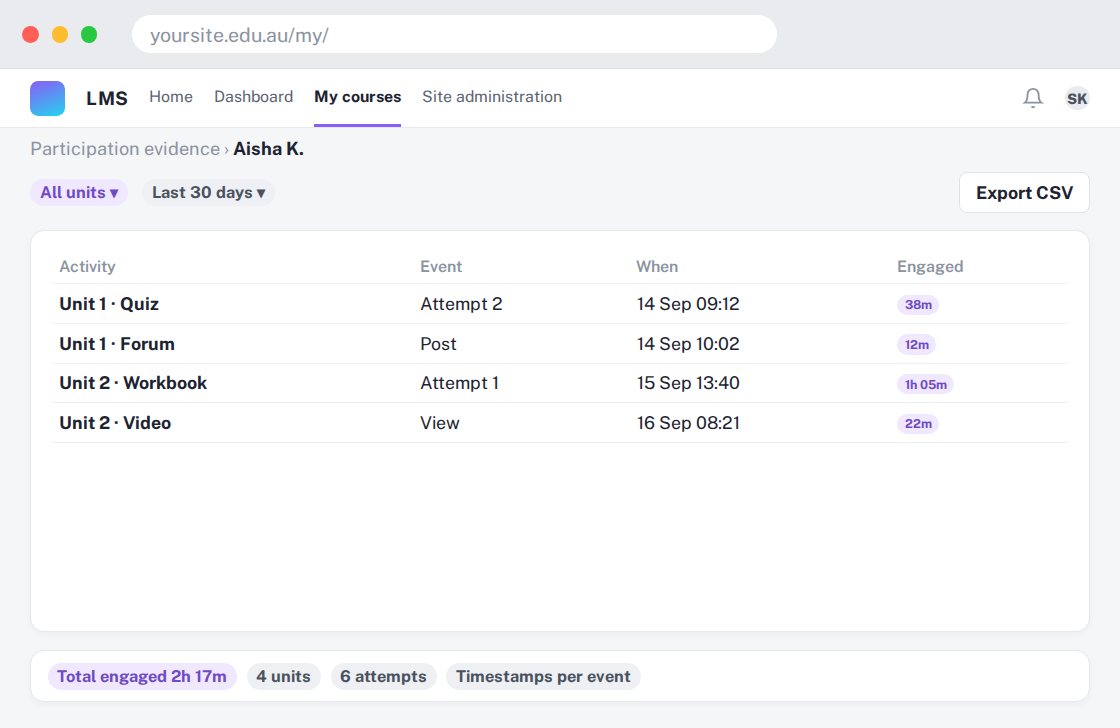Open the Unit 2 · Workbook activity
This screenshot has height=728, width=1120.
click(133, 383)
